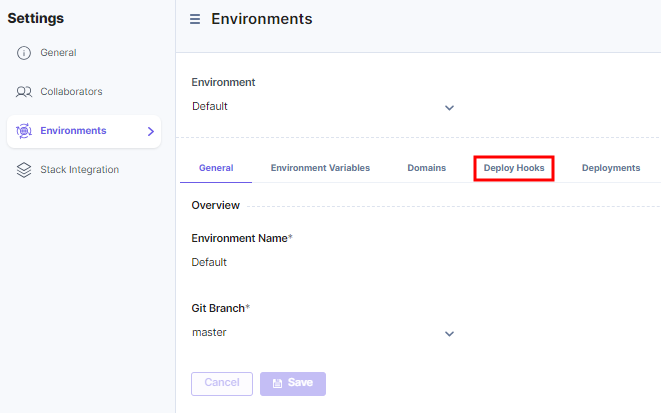The image size is (661, 413).
Task: Select the General tab
Action: [x=216, y=168]
